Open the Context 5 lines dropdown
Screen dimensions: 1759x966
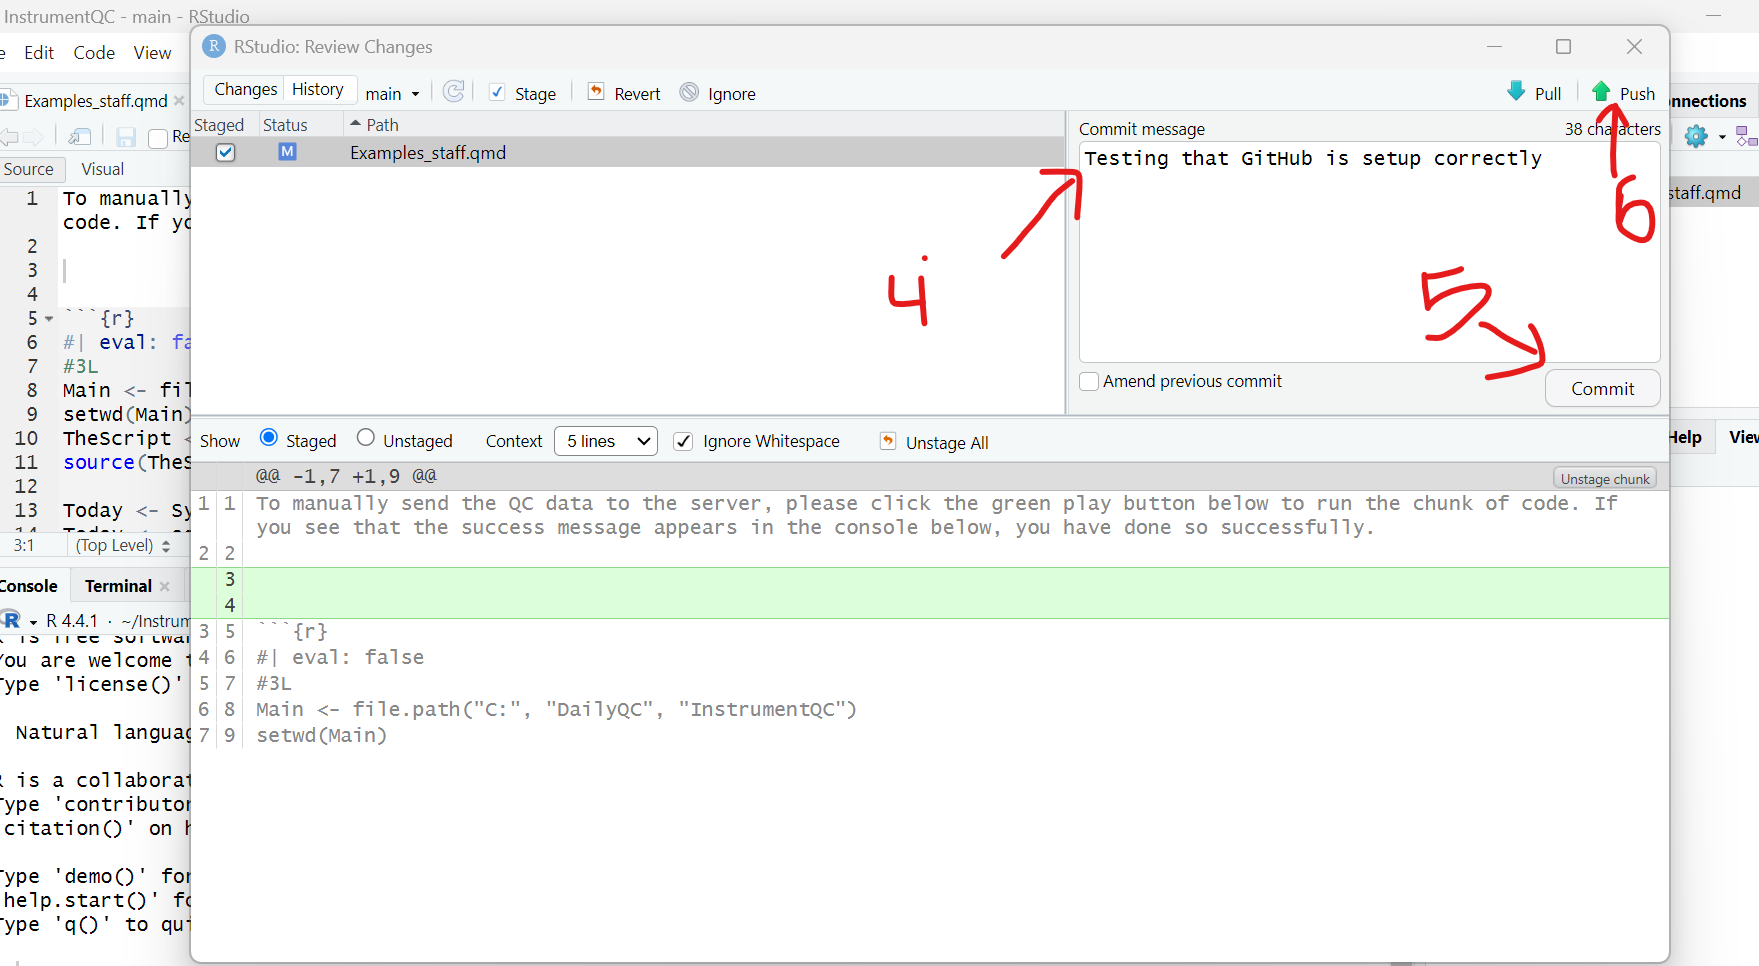606,441
